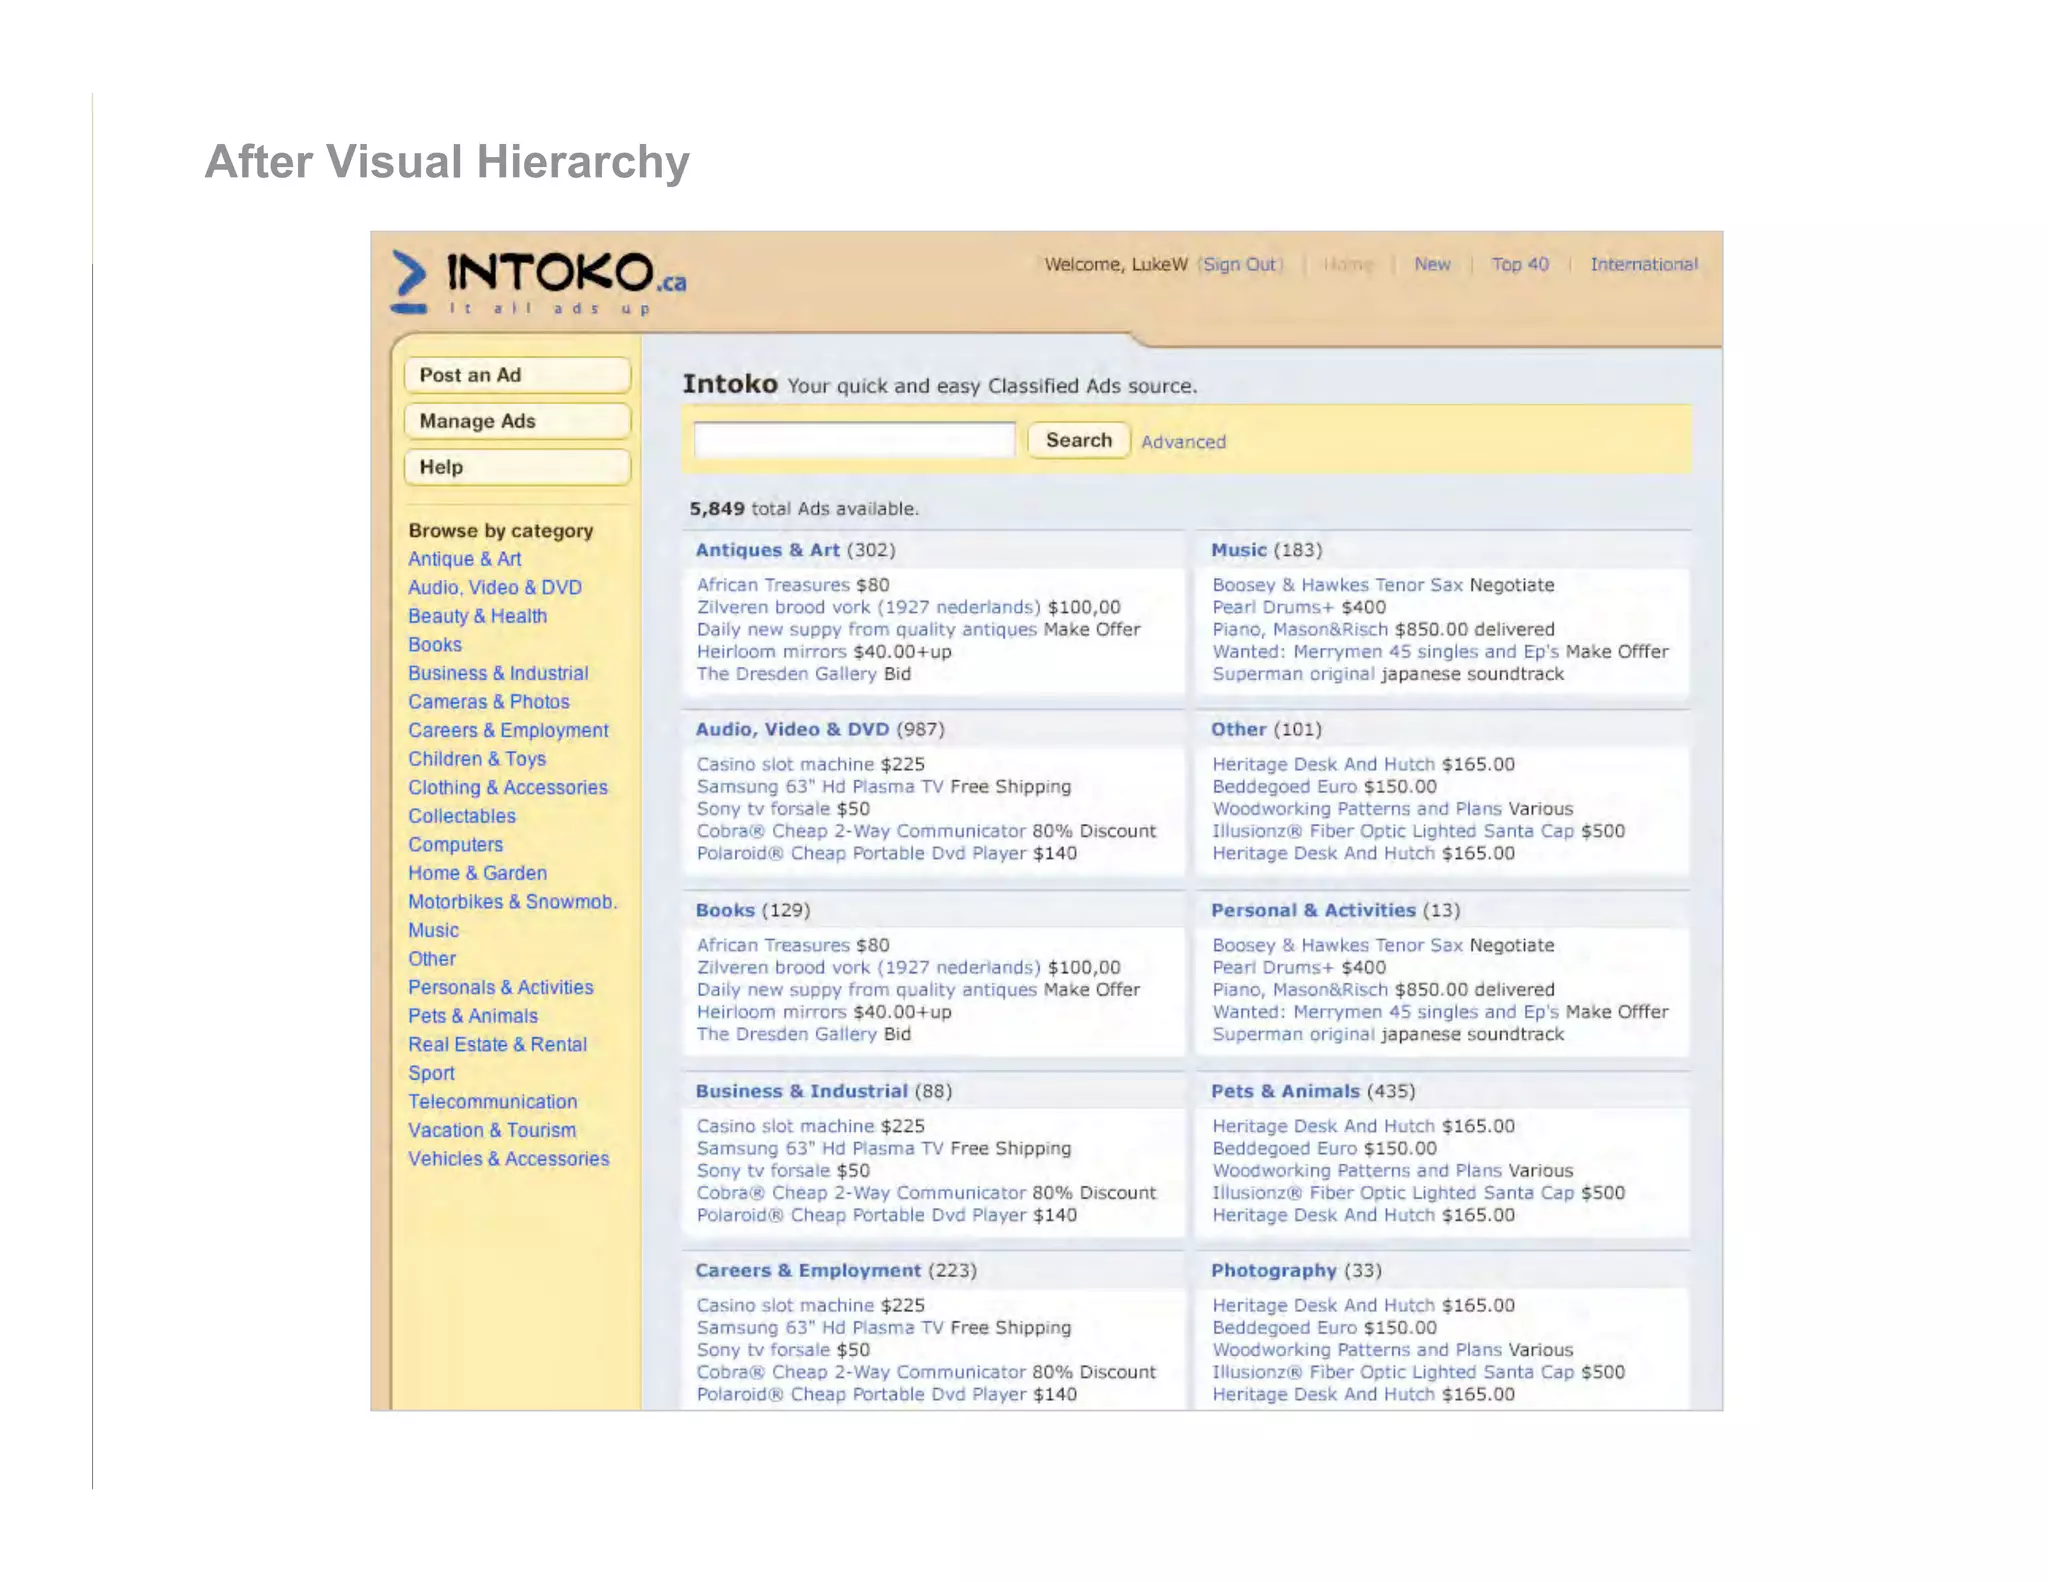Open Manage Ads
The width and height of the screenshot is (2048, 1582).
click(517, 421)
